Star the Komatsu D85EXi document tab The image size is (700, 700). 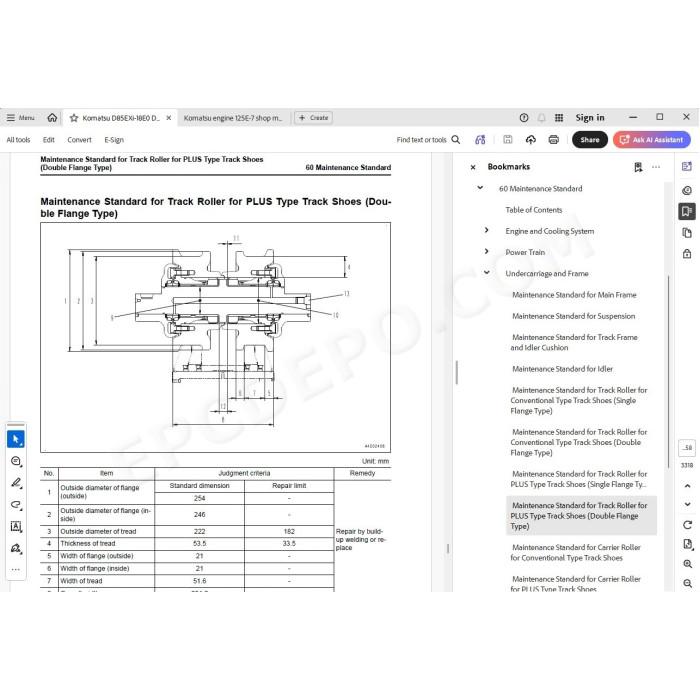click(x=74, y=118)
